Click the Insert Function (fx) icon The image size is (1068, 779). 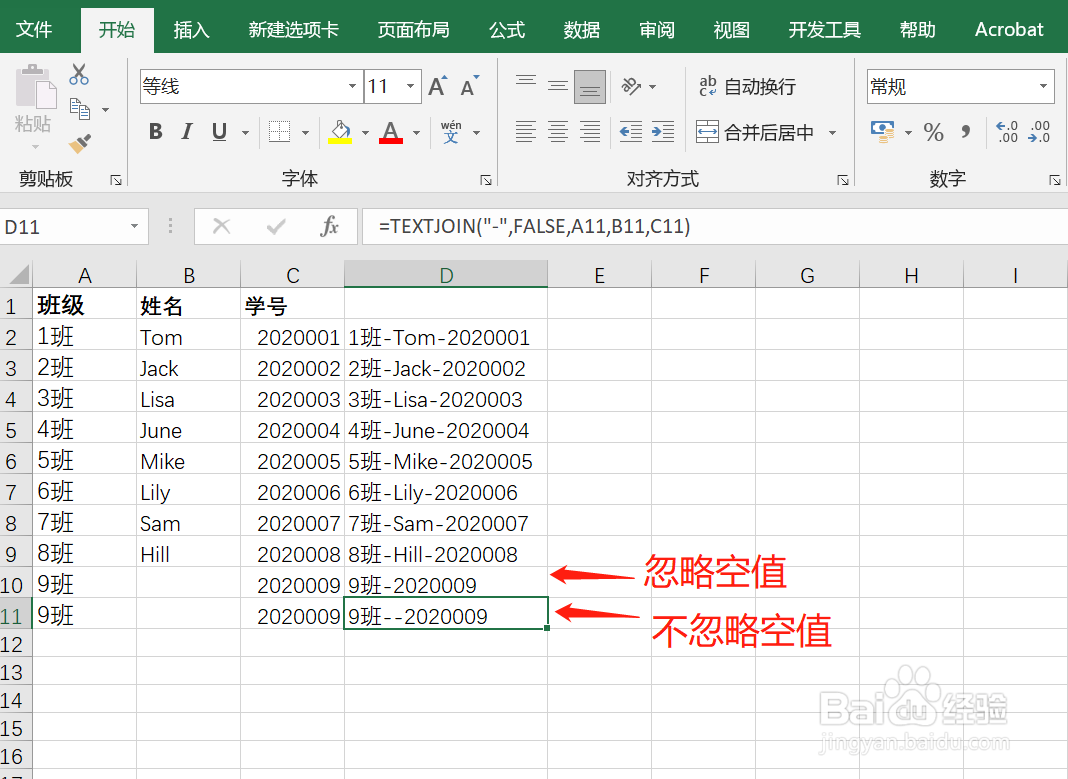(330, 226)
